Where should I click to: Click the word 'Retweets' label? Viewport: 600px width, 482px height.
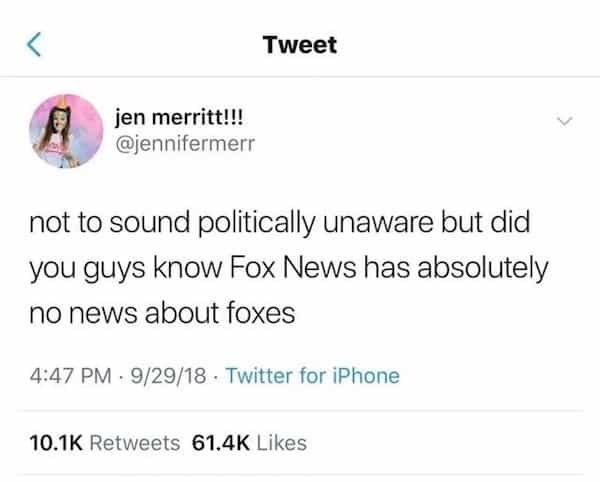(x=136, y=441)
